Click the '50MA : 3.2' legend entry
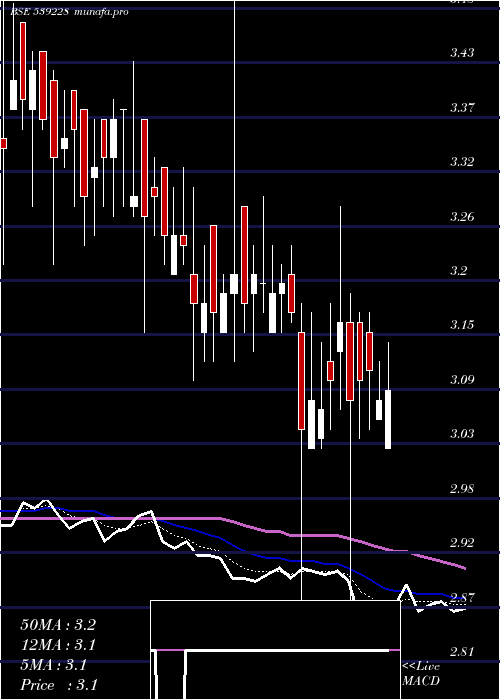Image resolution: width=500 pixels, height=700 pixels. point(58,625)
